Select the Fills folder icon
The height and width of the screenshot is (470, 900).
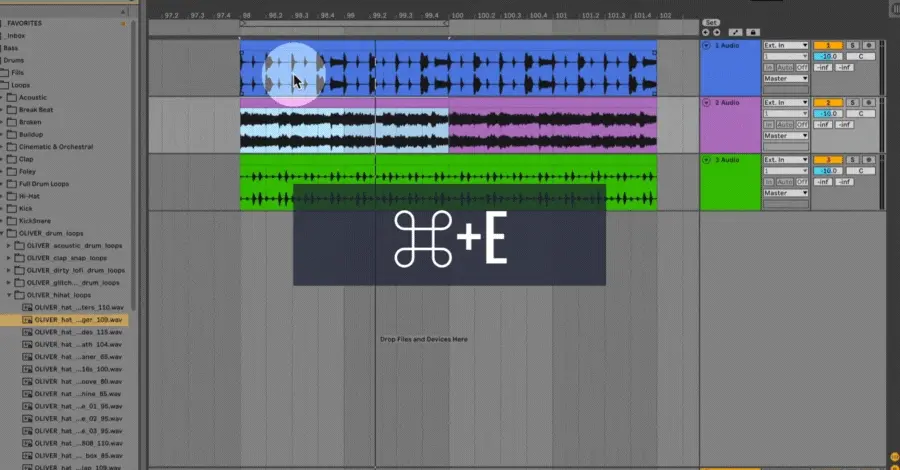click(x=5, y=73)
